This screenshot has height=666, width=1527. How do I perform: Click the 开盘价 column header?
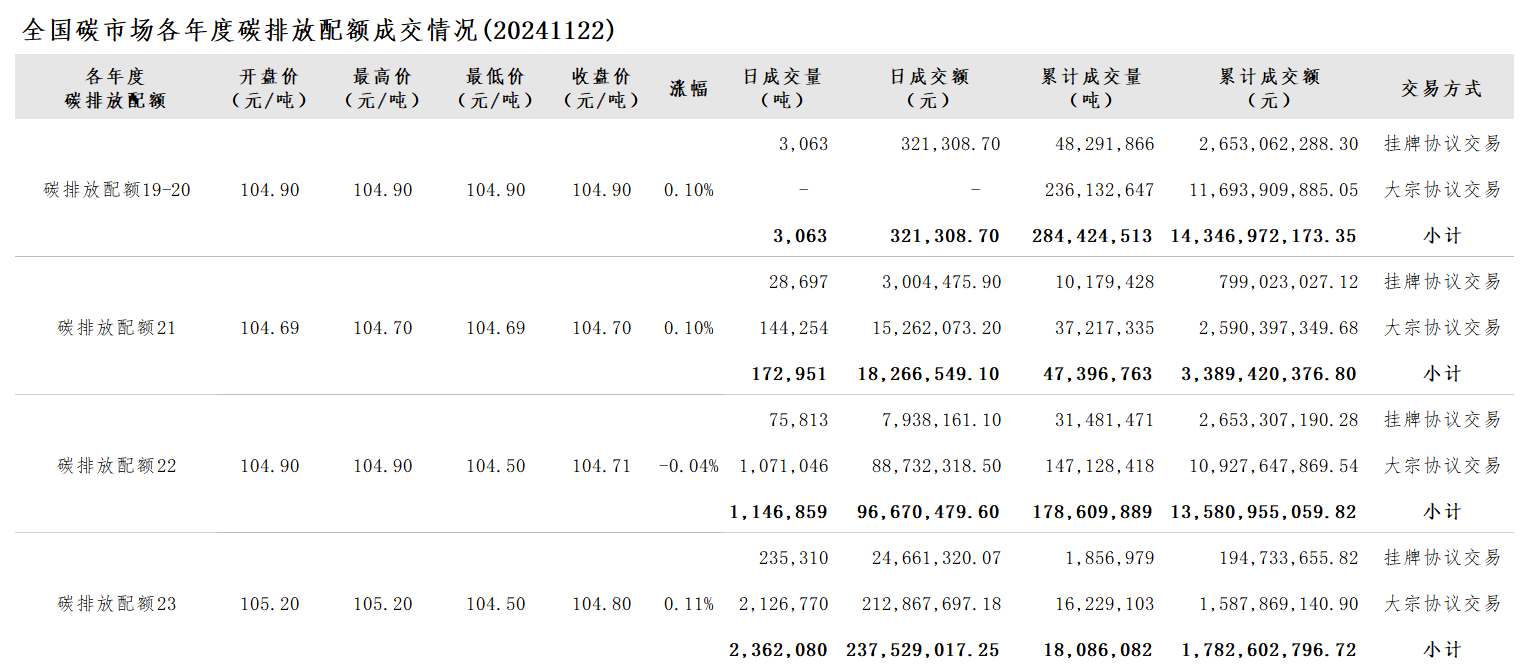click(x=270, y=88)
